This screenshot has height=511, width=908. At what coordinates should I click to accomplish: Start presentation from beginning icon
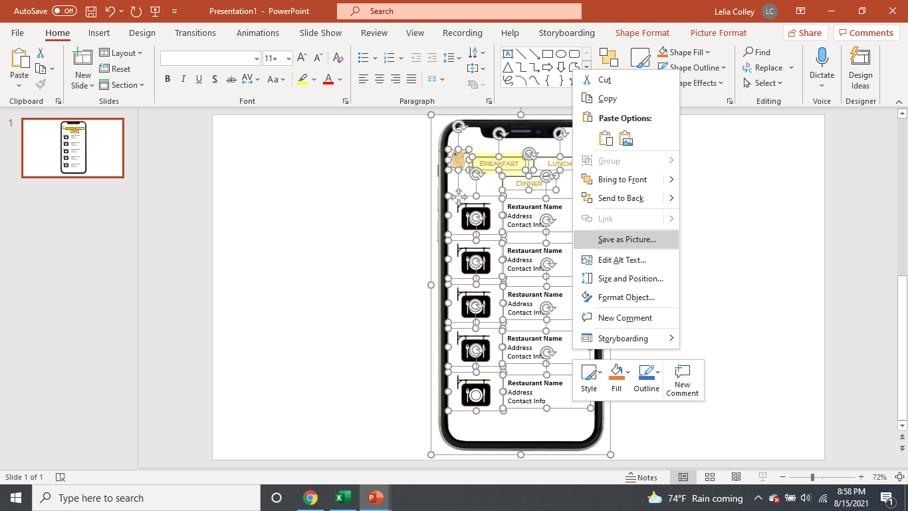[155, 11]
